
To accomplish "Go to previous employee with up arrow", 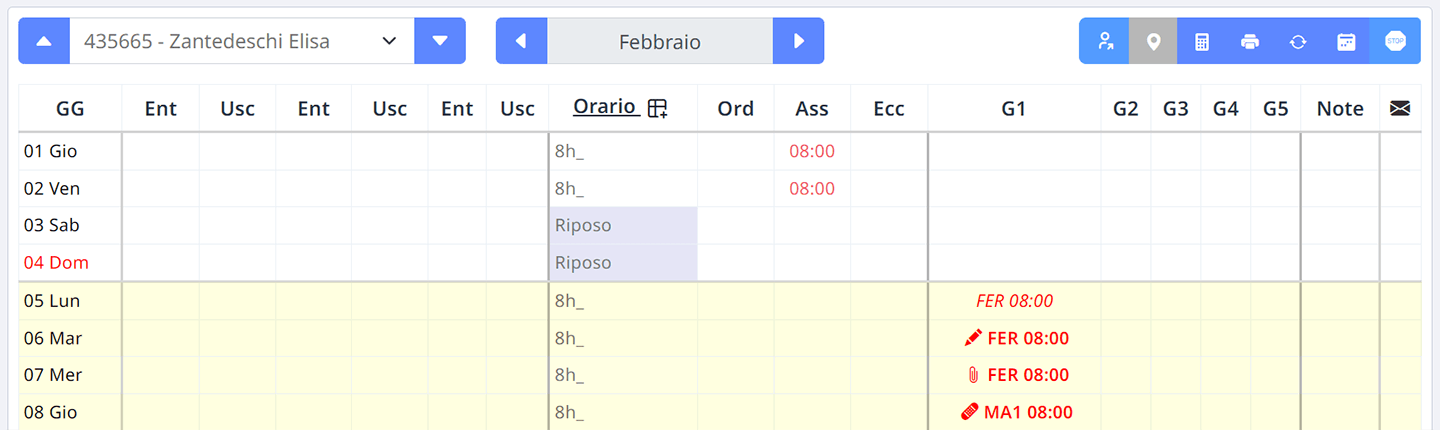I will point(43,41).
